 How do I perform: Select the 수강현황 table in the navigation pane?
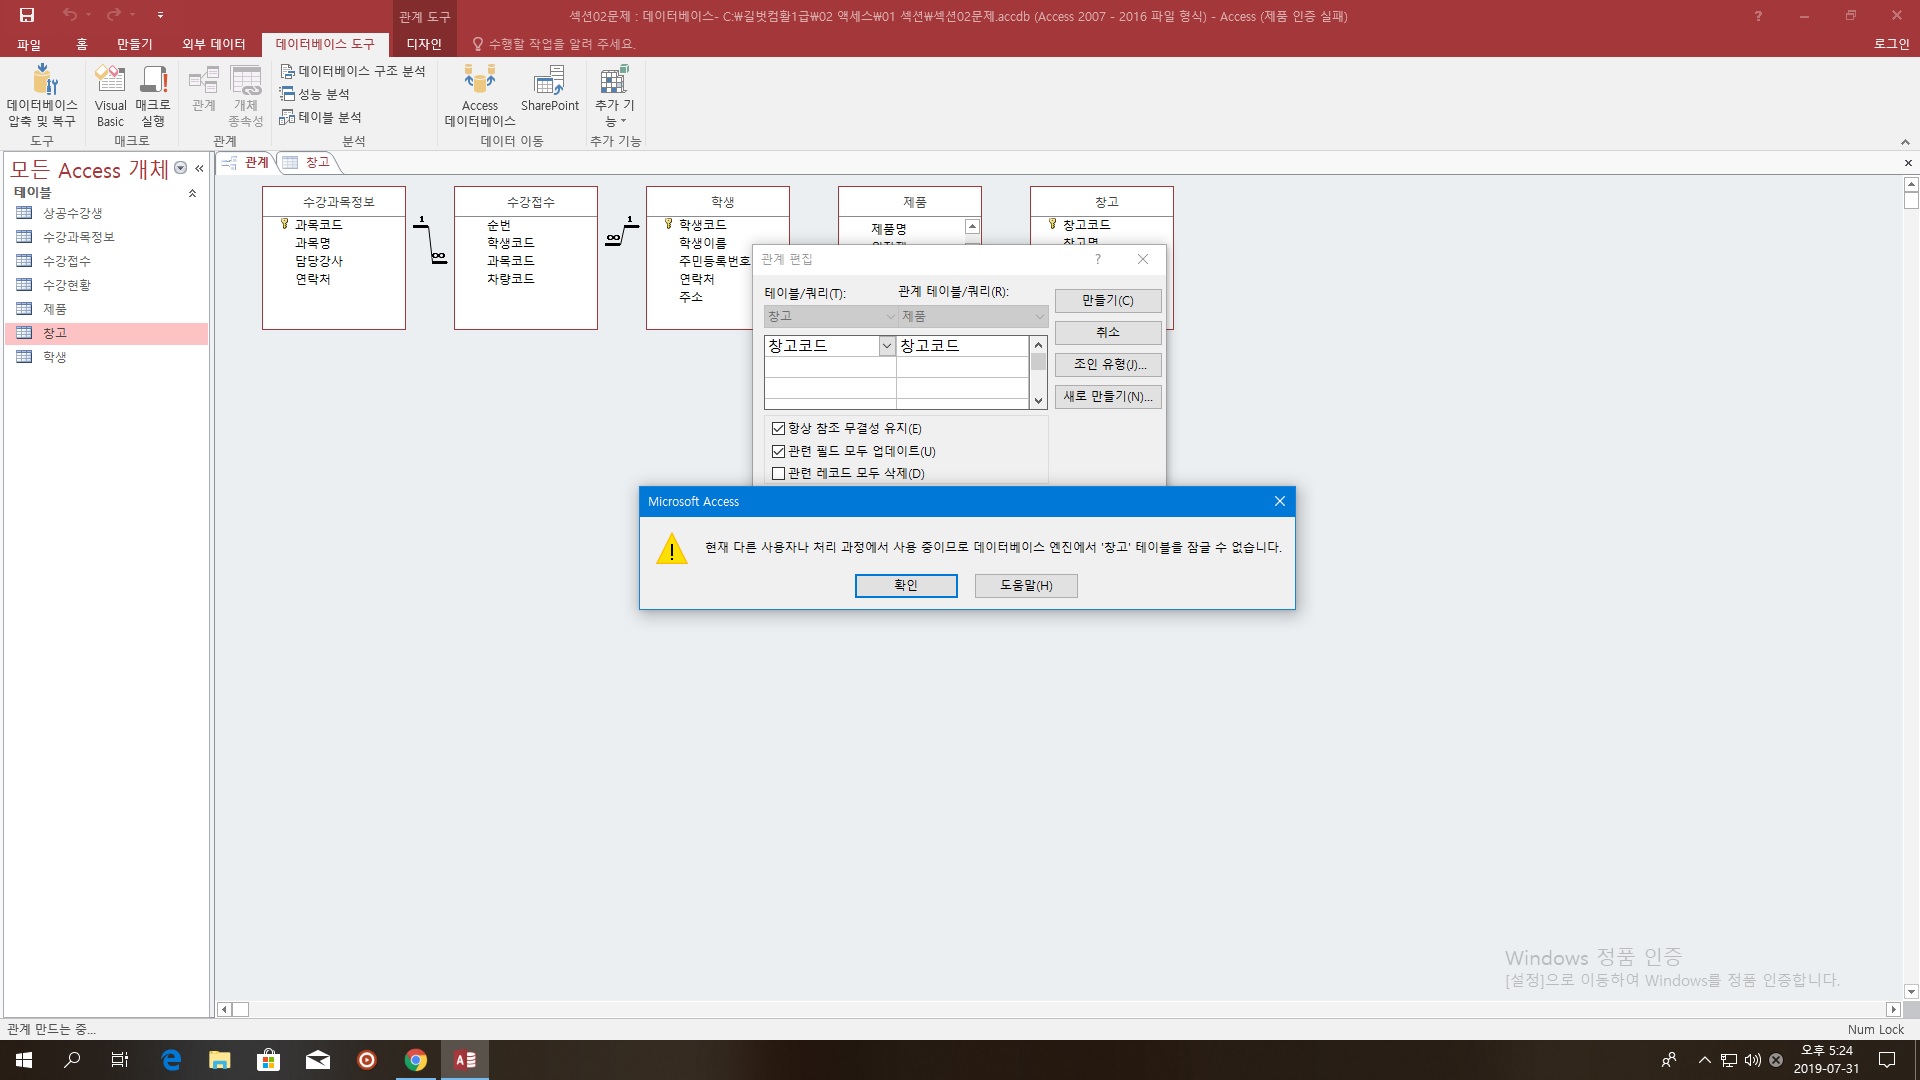coord(66,285)
